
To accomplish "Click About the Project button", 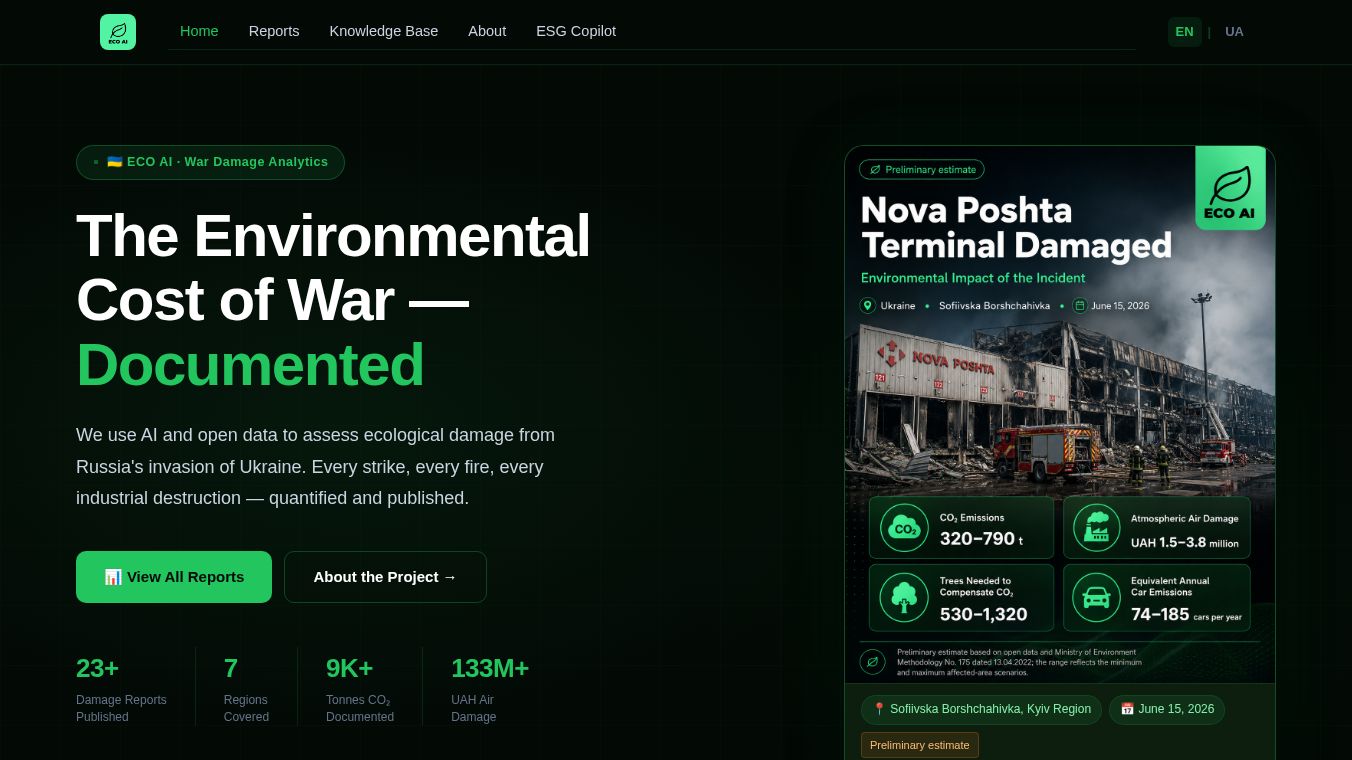I will (x=385, y=577).
